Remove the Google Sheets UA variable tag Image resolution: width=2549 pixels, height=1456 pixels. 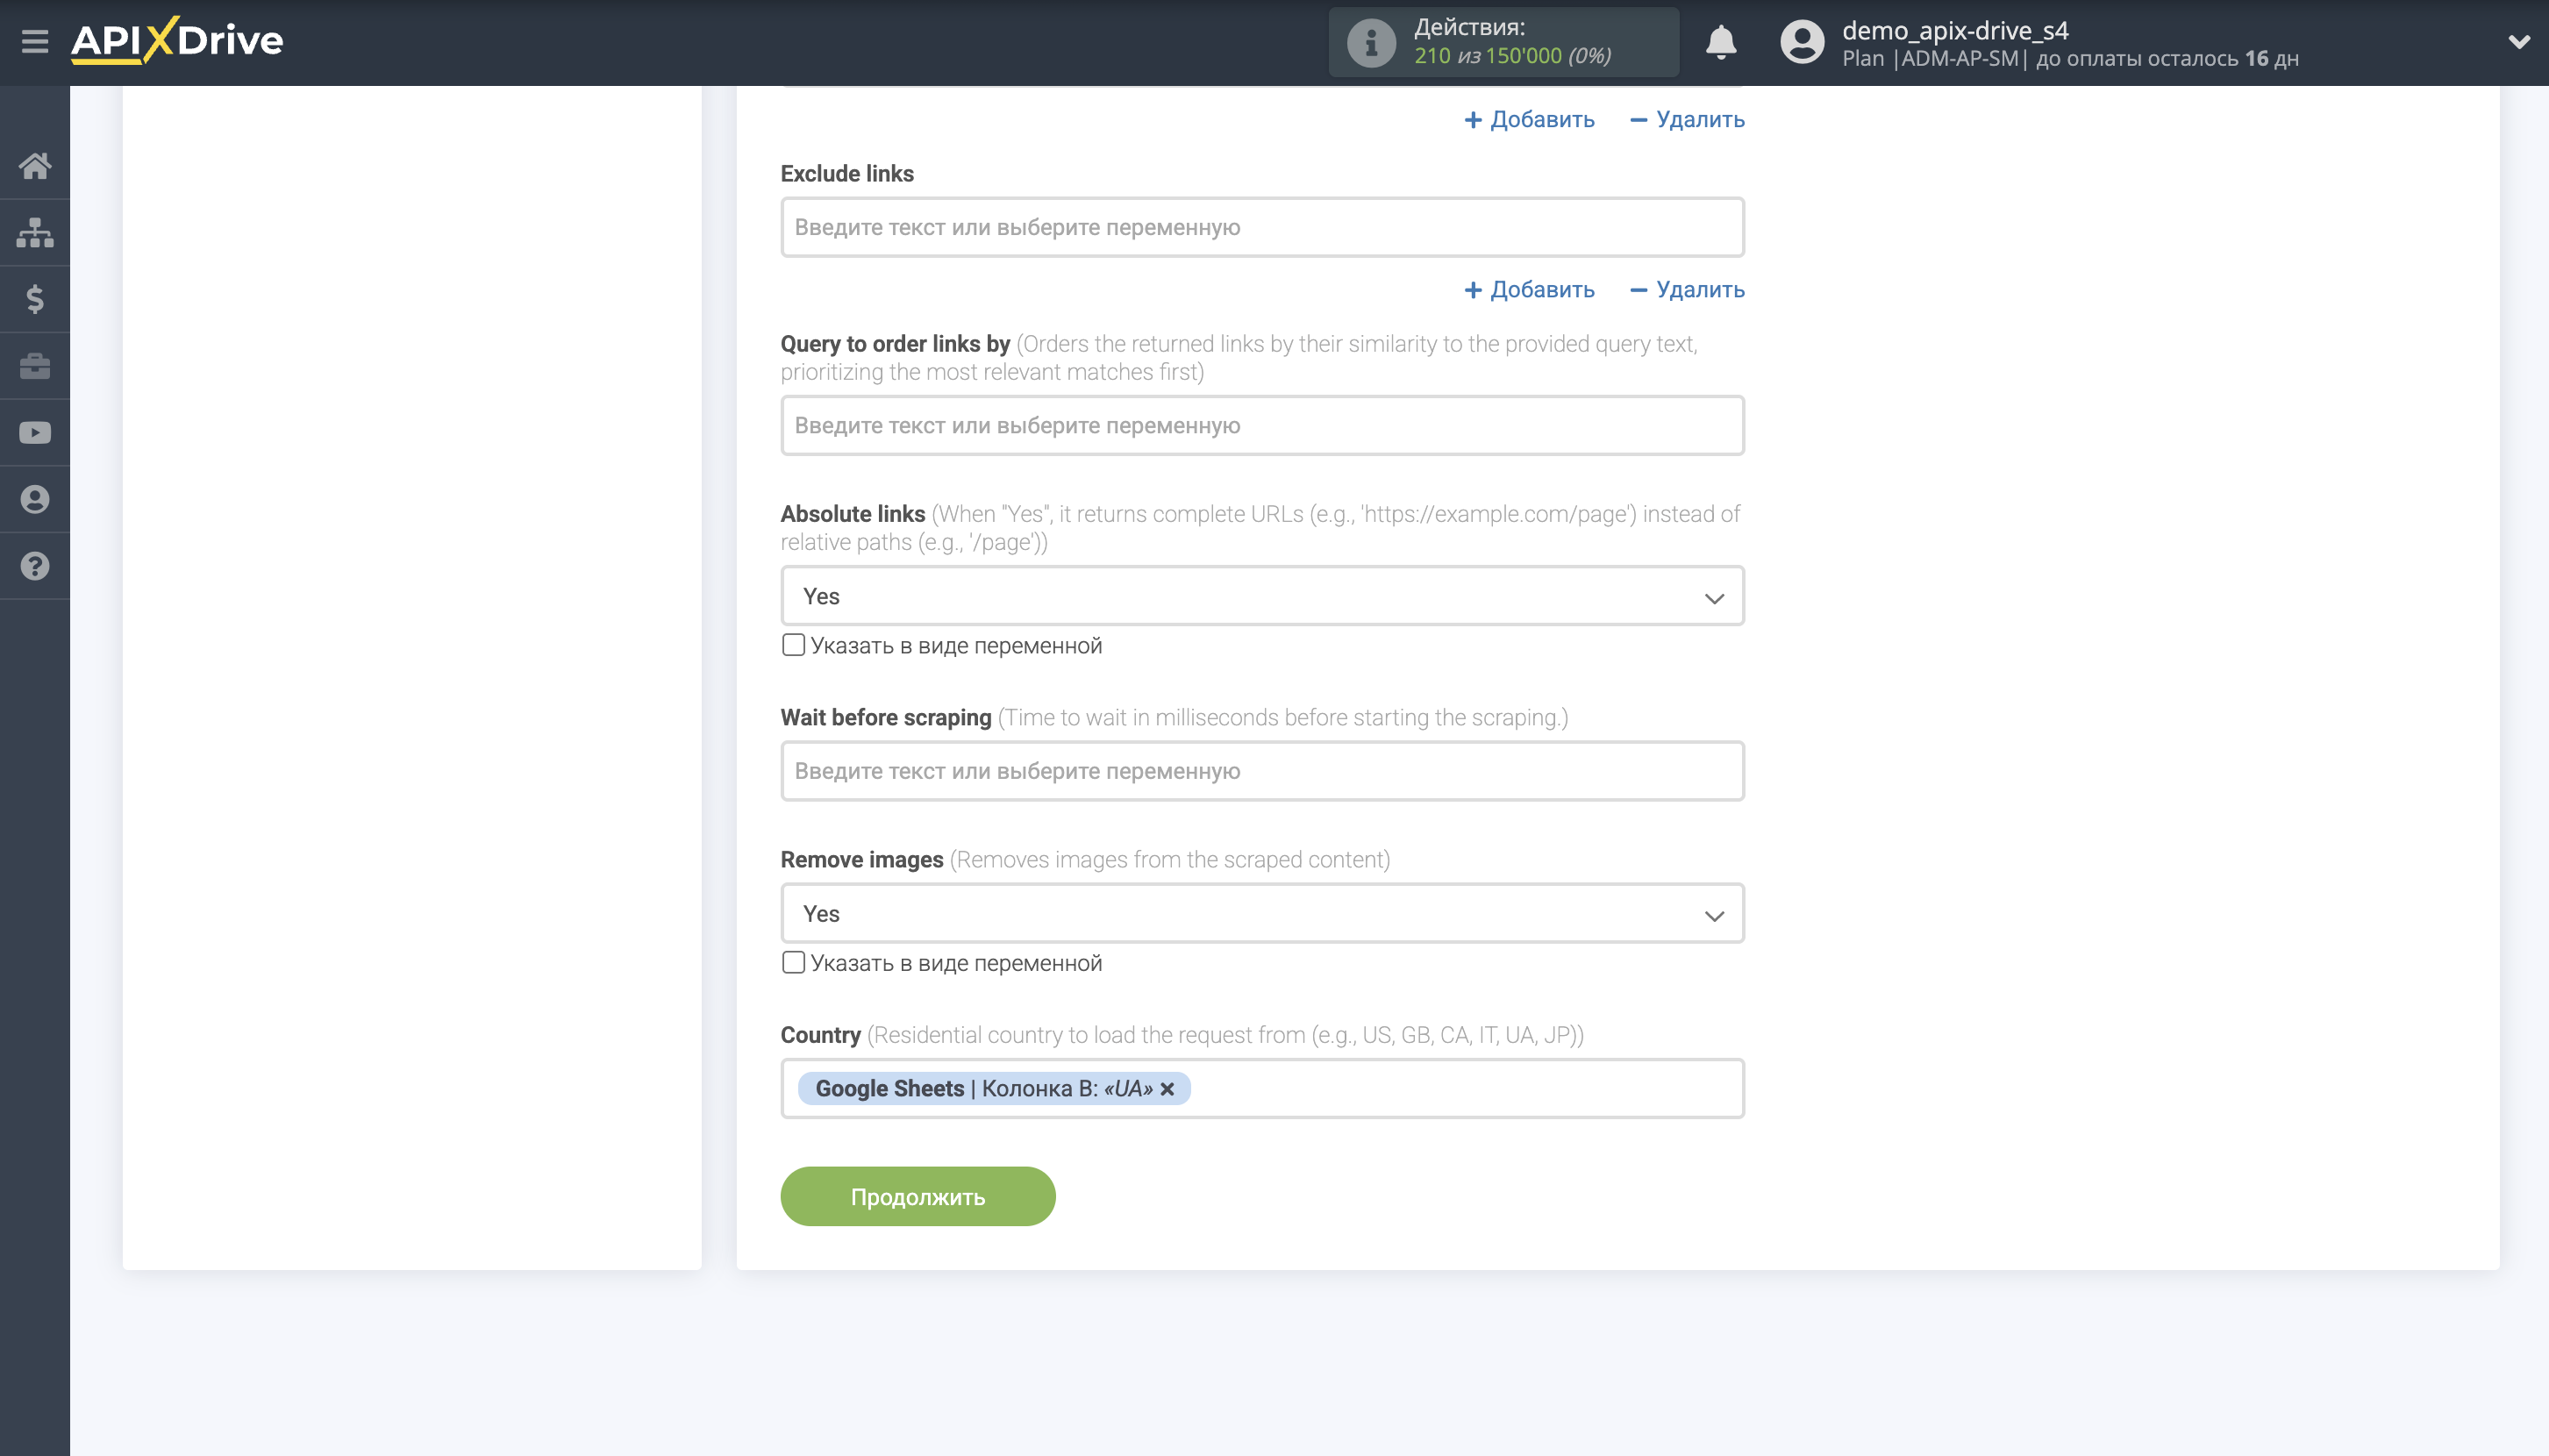(1167, 1089)
